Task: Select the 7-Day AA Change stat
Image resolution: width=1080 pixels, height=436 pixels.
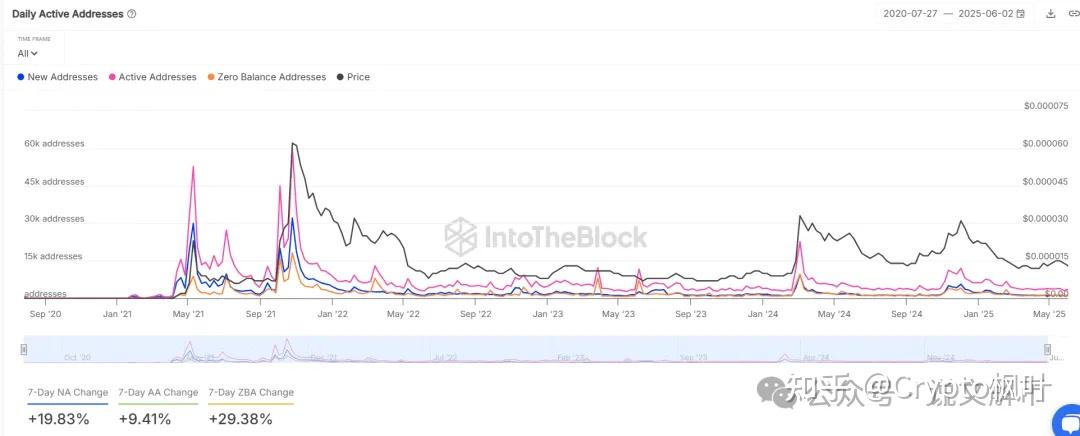Action: coord(157,392)
